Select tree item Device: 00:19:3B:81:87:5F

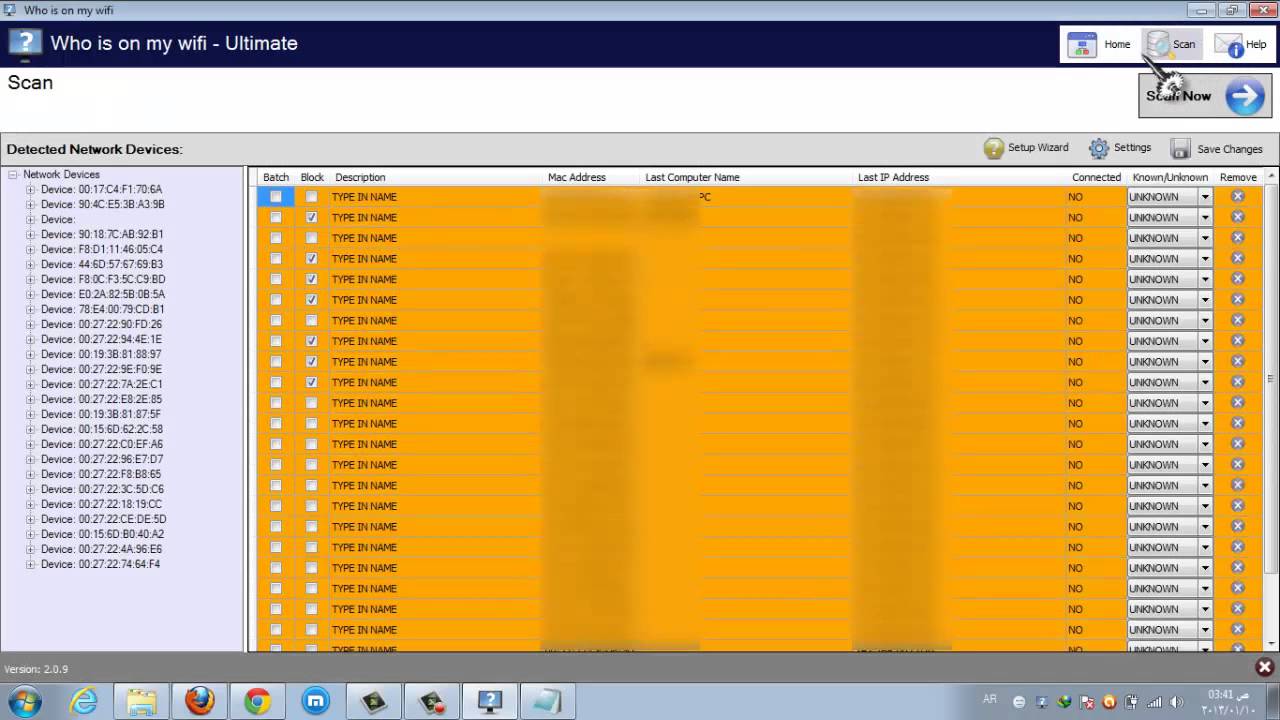pos(101,414)
